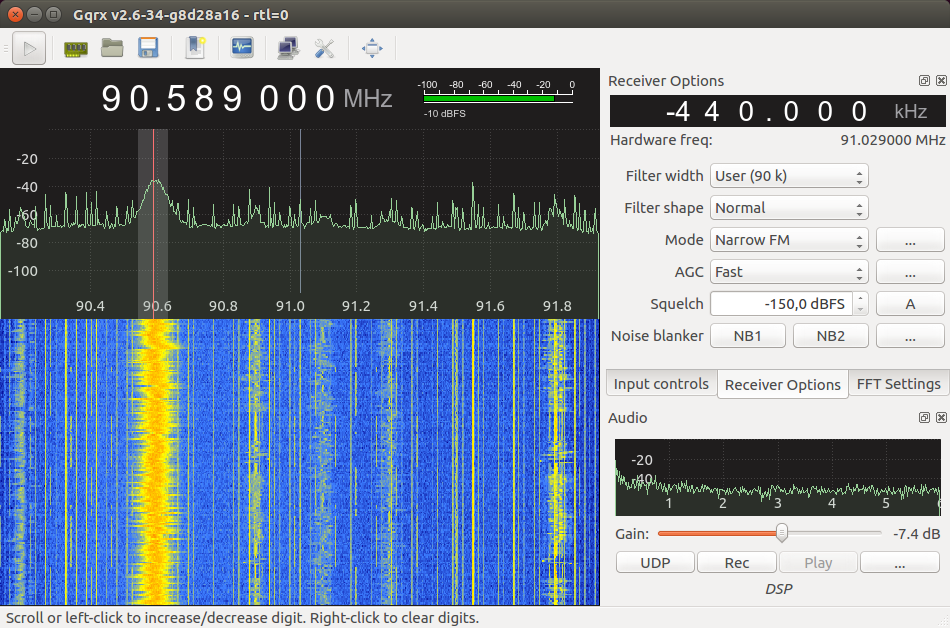Switch to the Input controls tab
The image size is (950, 628).
pos(661,384)
